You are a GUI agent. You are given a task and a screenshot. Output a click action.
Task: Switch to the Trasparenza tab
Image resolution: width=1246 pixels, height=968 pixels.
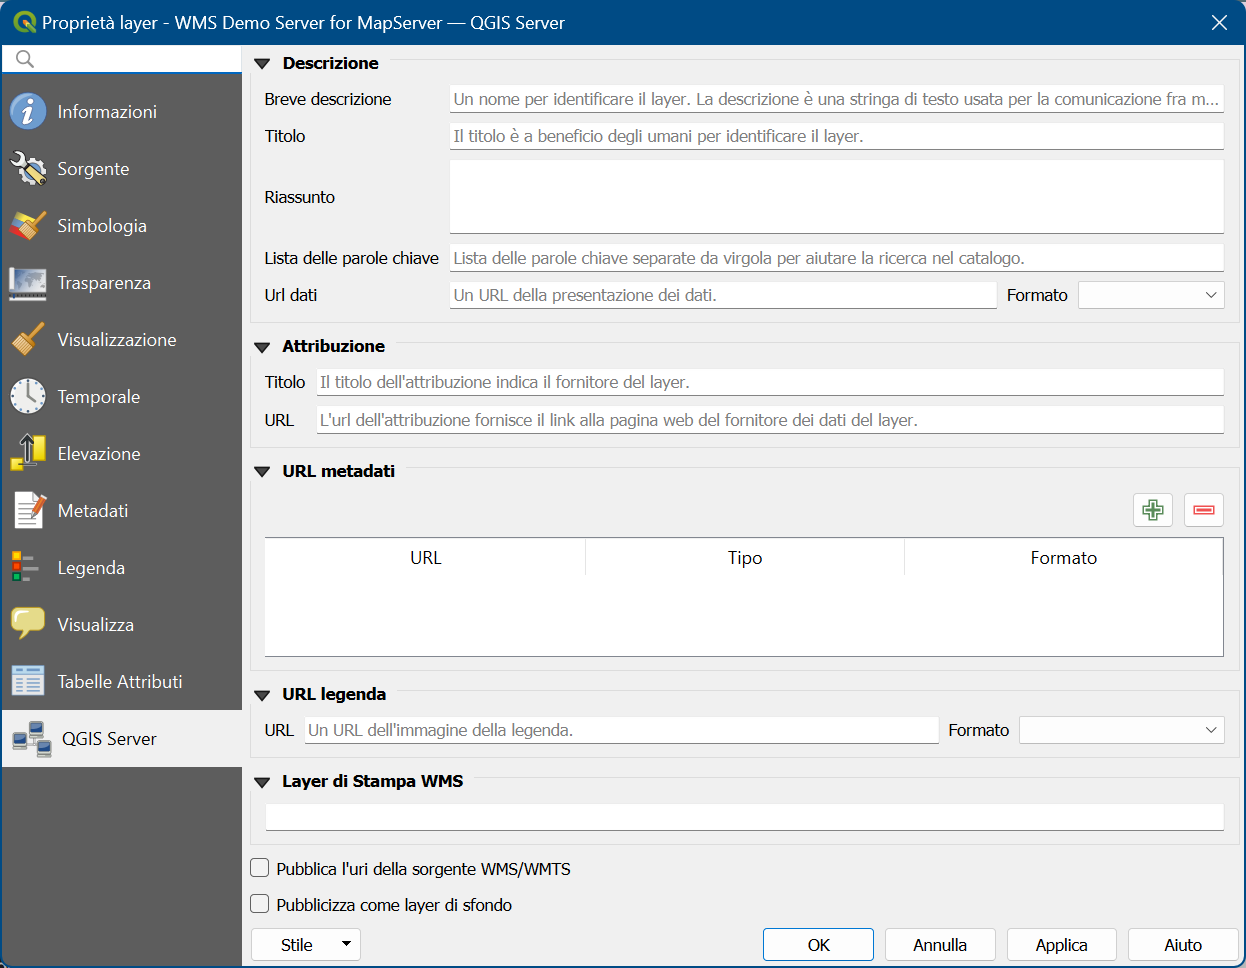pyautogui.click(x=122, y=282)
